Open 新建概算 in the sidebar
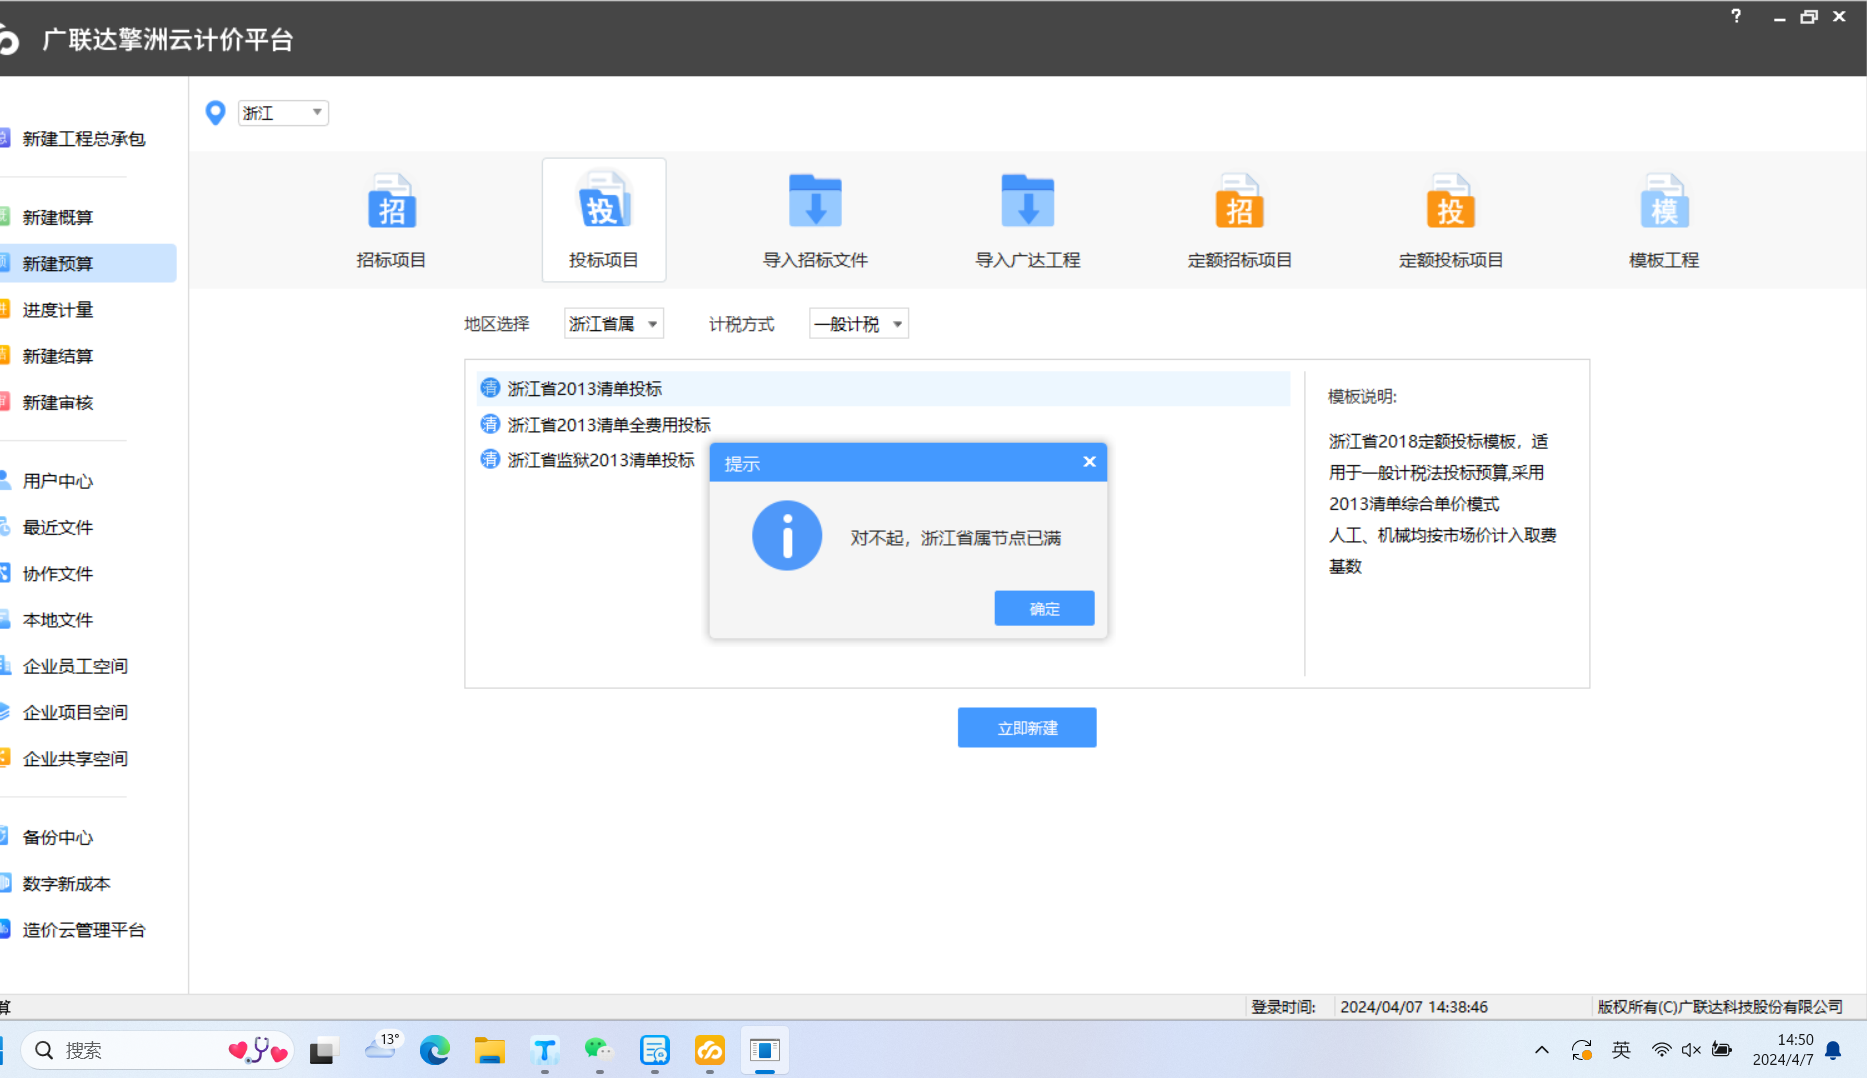Image resolution: width=1867 pixels, height=1078 pixels. point(58,217)
